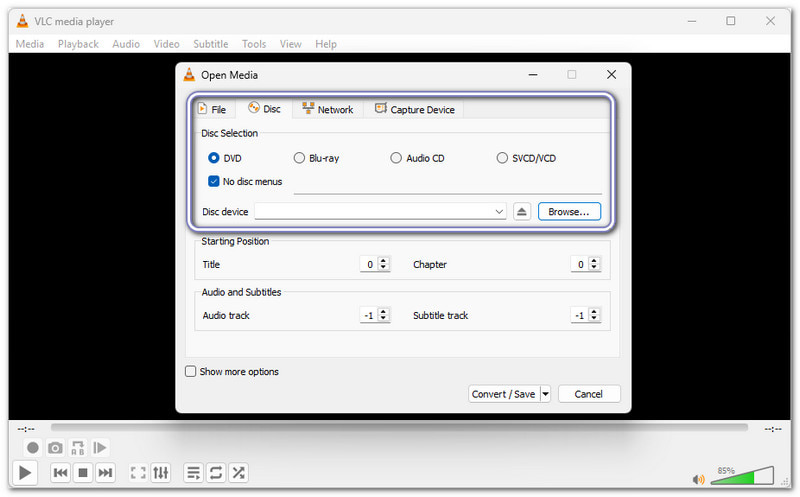The height and width of the screenshot is (497, 800).
Task: Toggle loop mode icon
Action: tap(216, 473)
